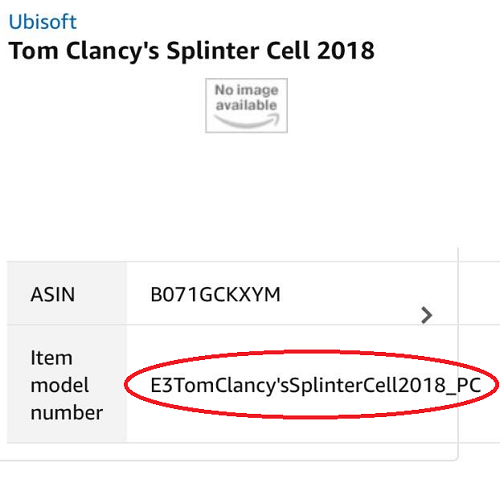This screenshot has width=500, height=495.
Task: Click the word 'Item' in label column
Action: 51,358
